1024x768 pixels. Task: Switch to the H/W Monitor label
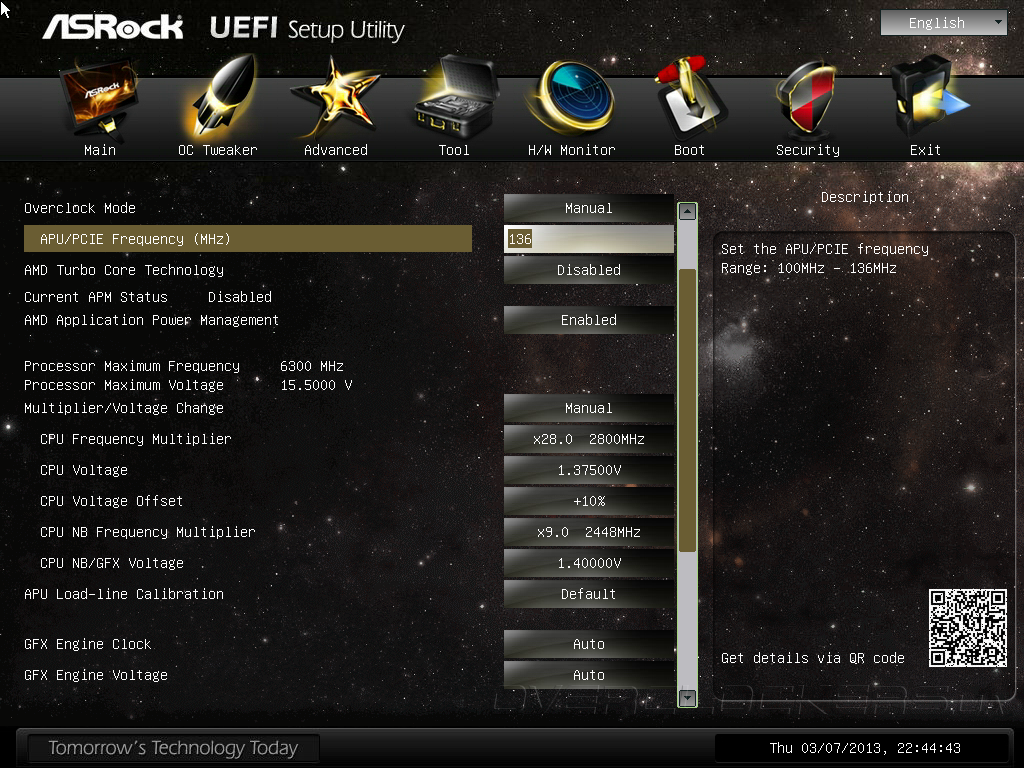click(571, 150)
